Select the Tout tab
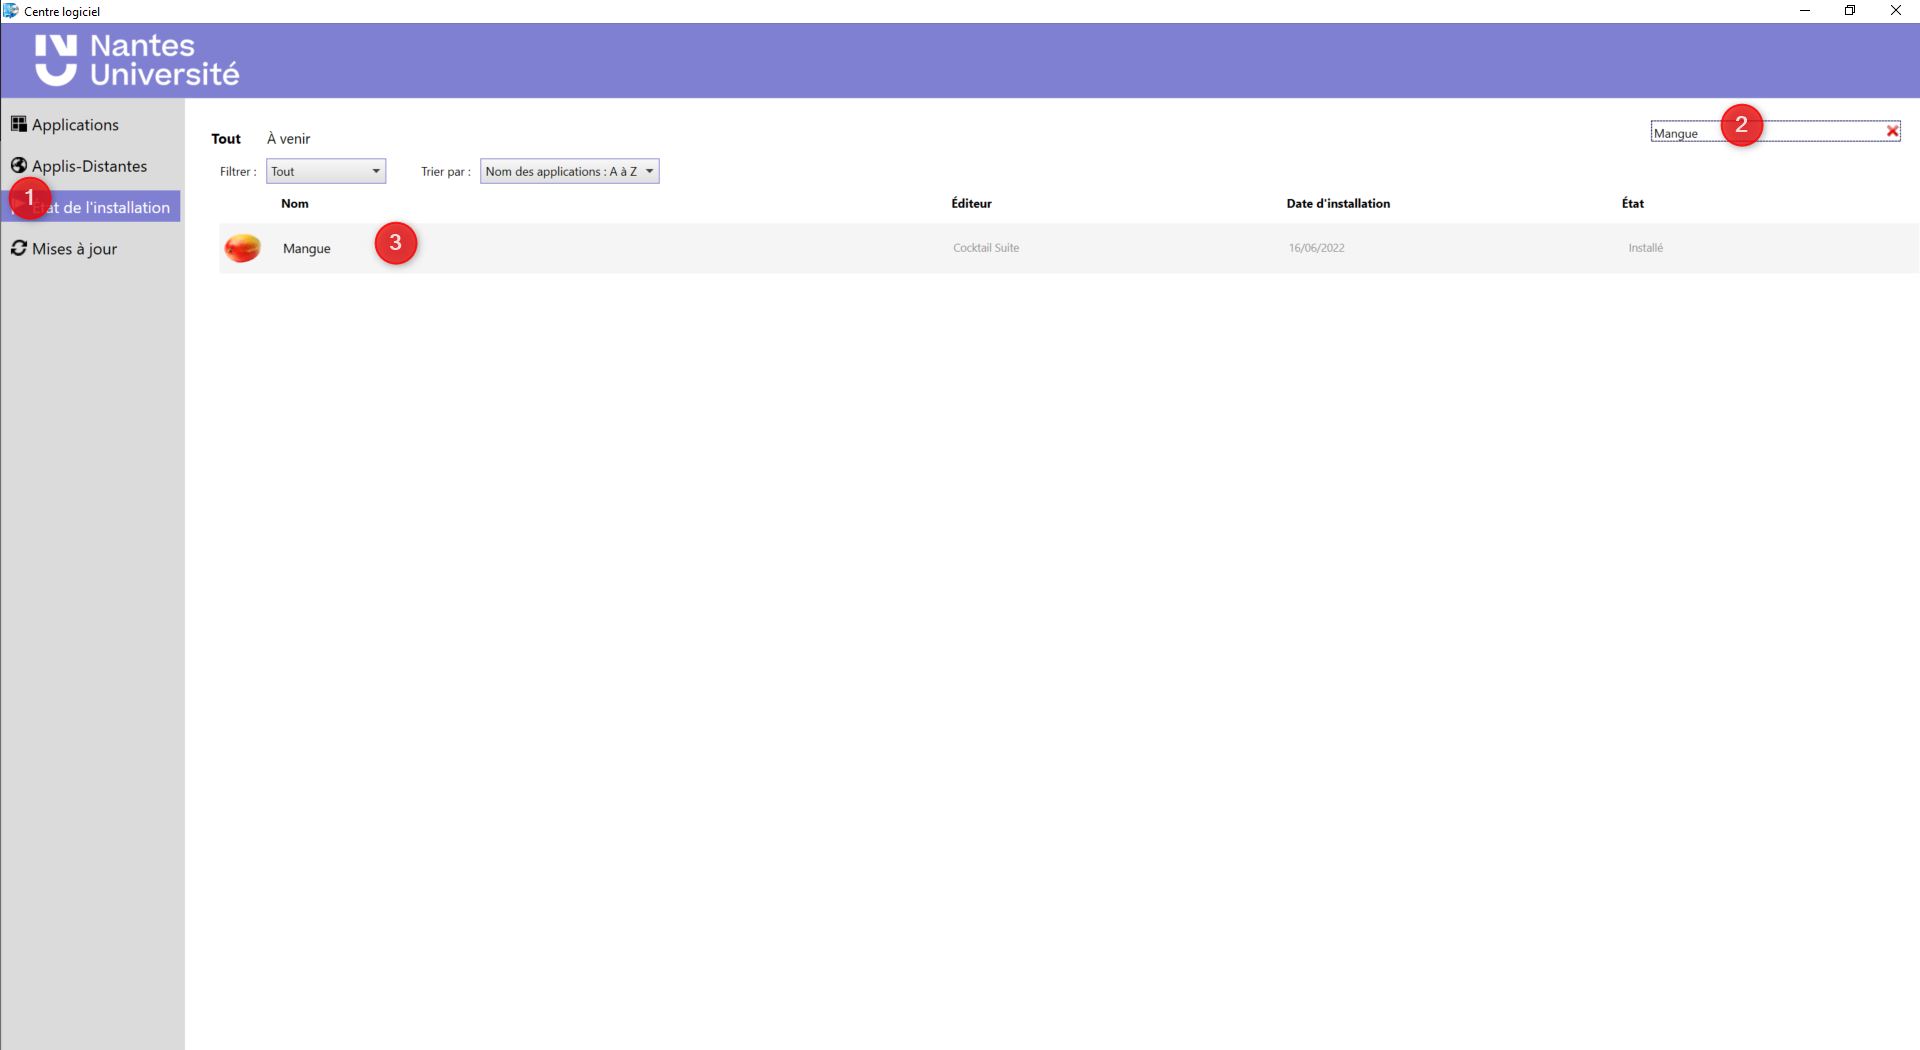1920x1050 pixels. tap(226, 138)
